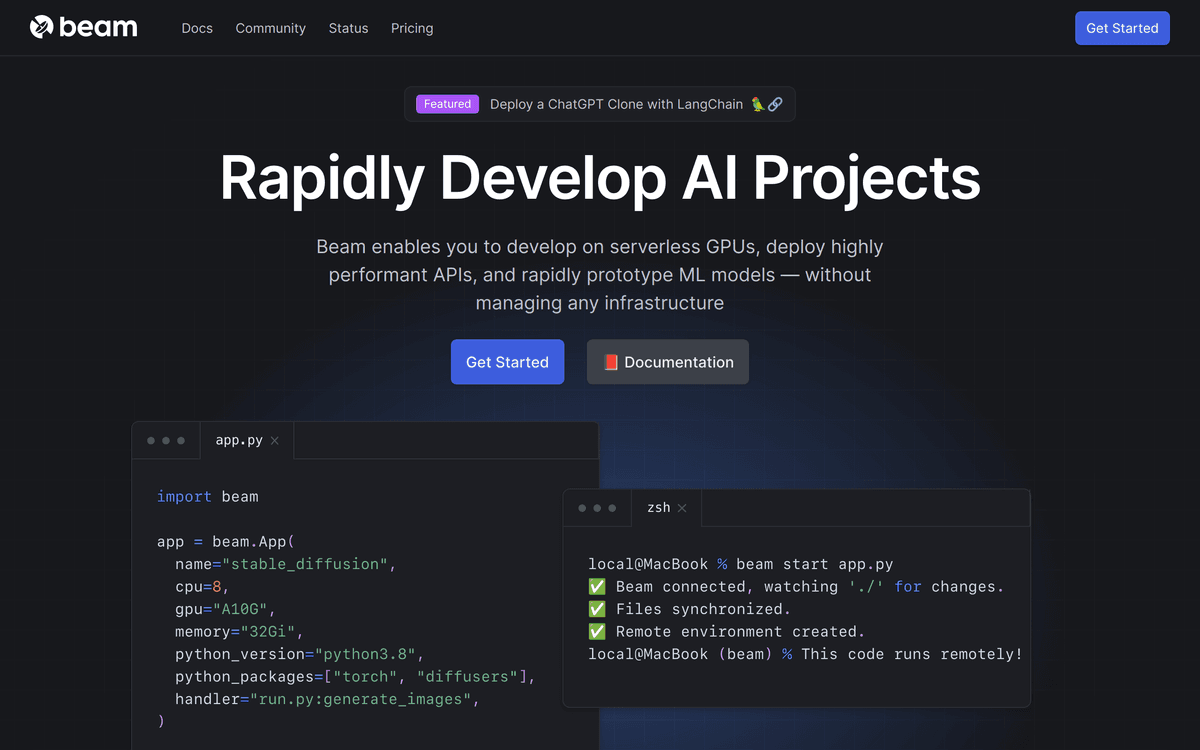Click the "app = beam.App(" code line
The image size is (1200, 750).
point(226,541)
